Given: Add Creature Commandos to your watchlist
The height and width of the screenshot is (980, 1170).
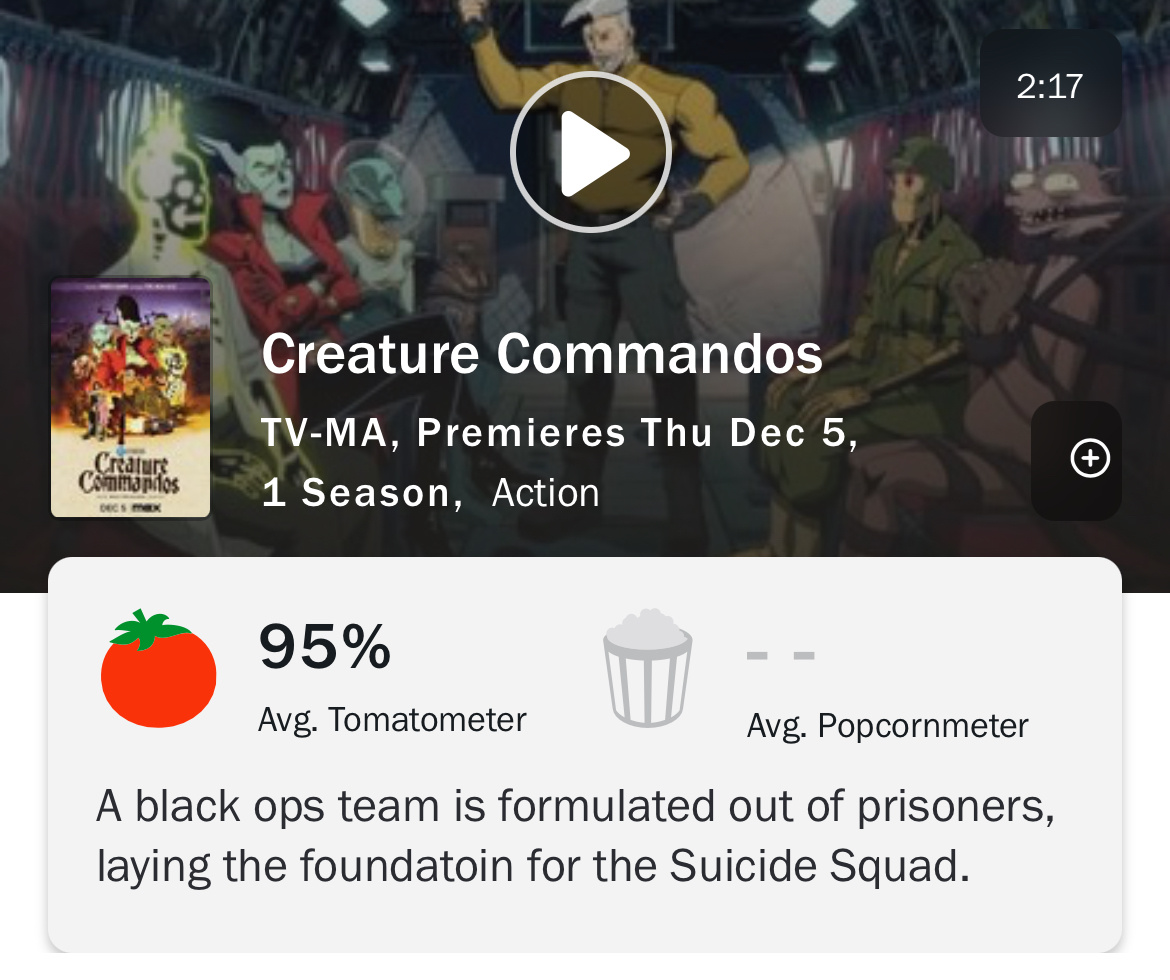Looking at the screenshot, I should click(x=1089, y=458).
